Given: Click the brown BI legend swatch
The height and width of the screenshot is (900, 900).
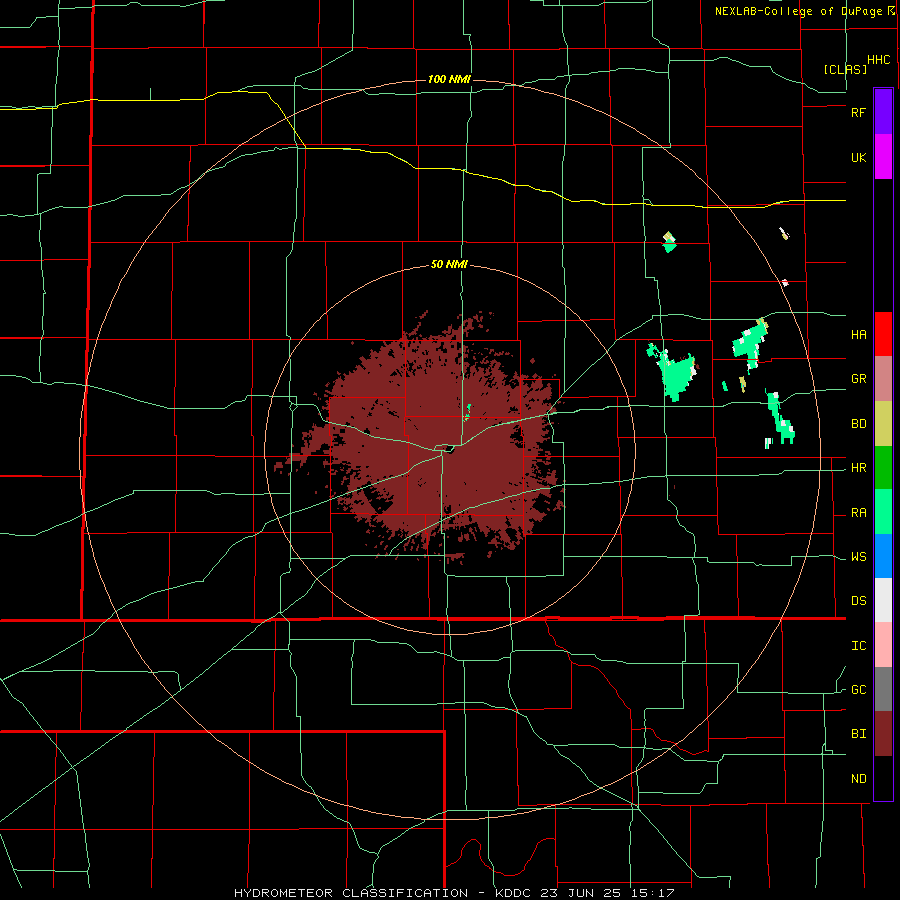Looking at the screenshot, I should coord(883,734).
